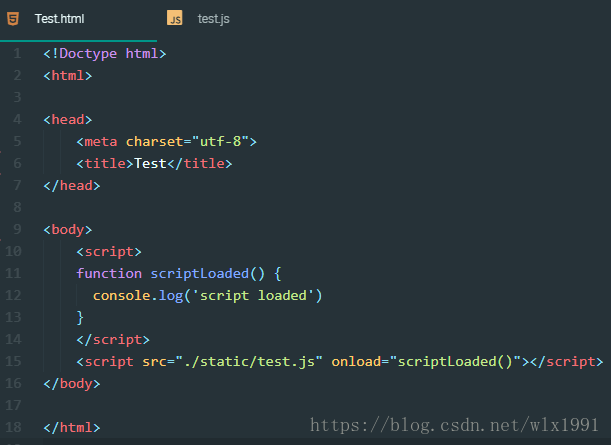Click the JS file icon
The image size is (611, 445).
coord(175,18)
